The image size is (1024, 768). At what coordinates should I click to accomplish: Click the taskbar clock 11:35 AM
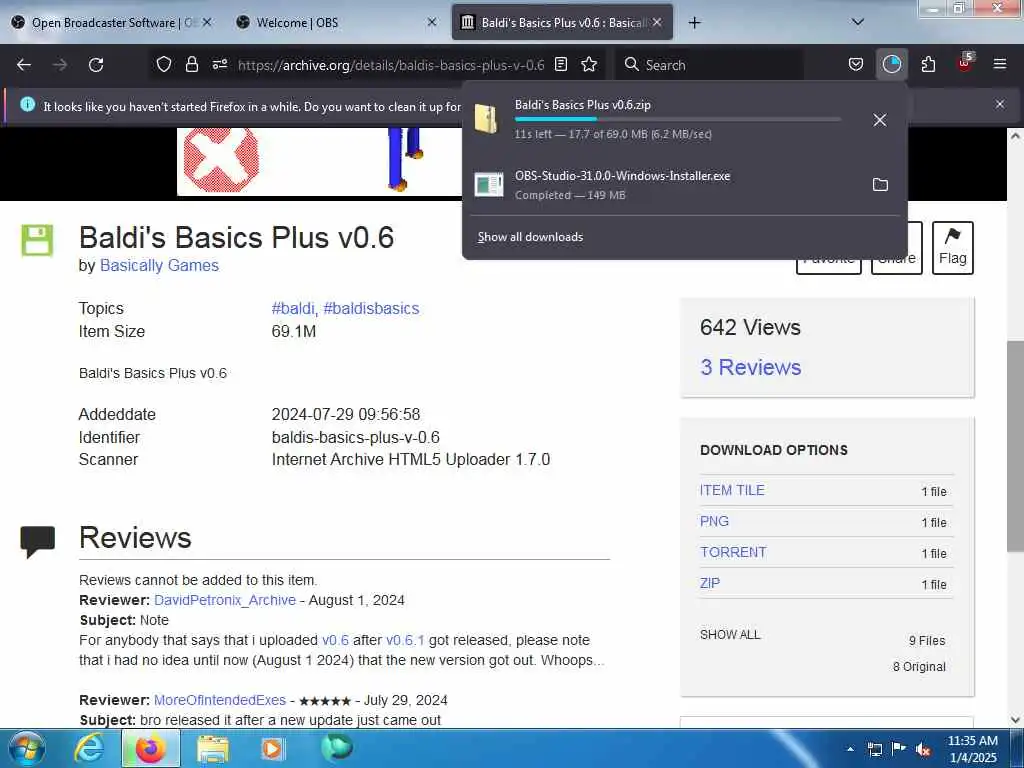coord(972,741)
